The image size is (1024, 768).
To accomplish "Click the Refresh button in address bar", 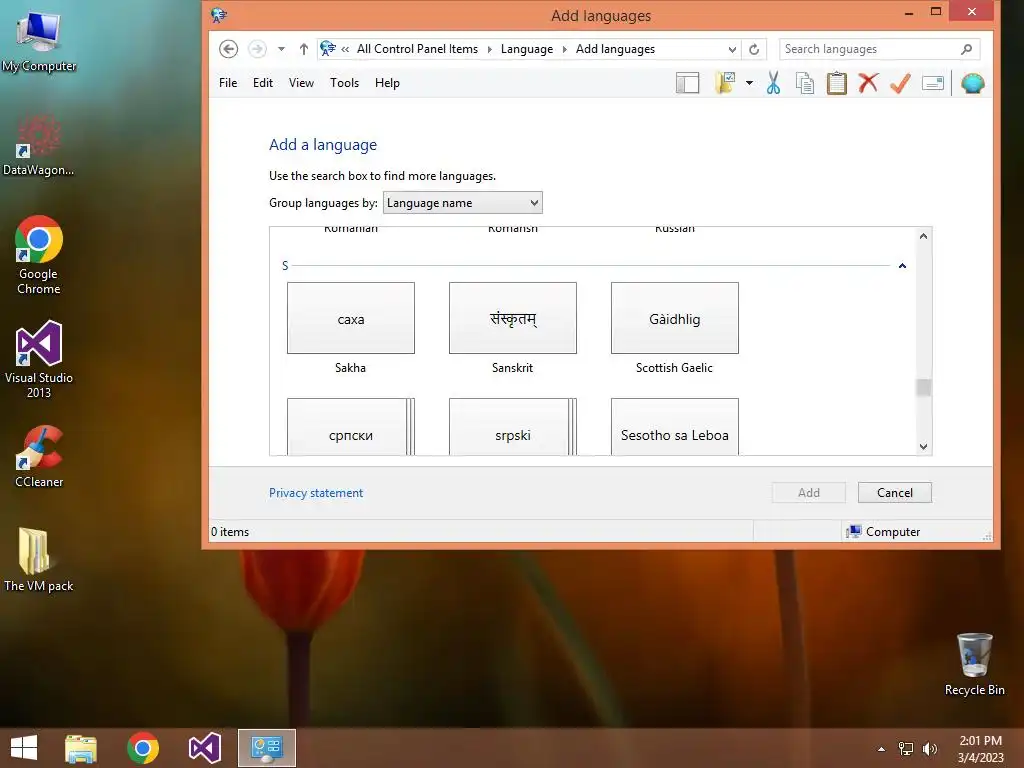I will click(x=754, y=49).
